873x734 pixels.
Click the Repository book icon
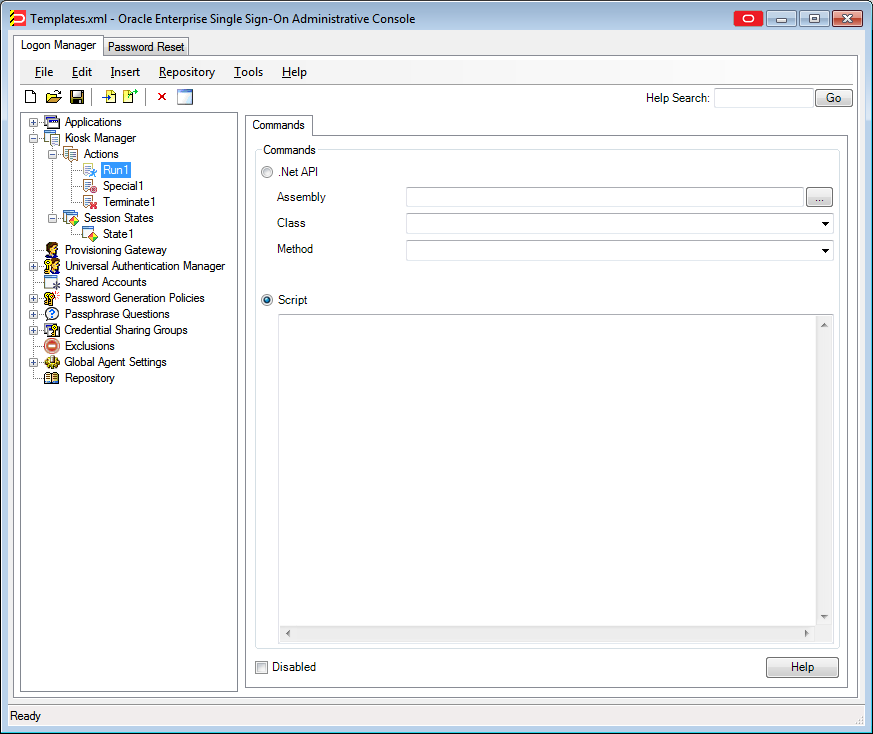coord(52,378)
